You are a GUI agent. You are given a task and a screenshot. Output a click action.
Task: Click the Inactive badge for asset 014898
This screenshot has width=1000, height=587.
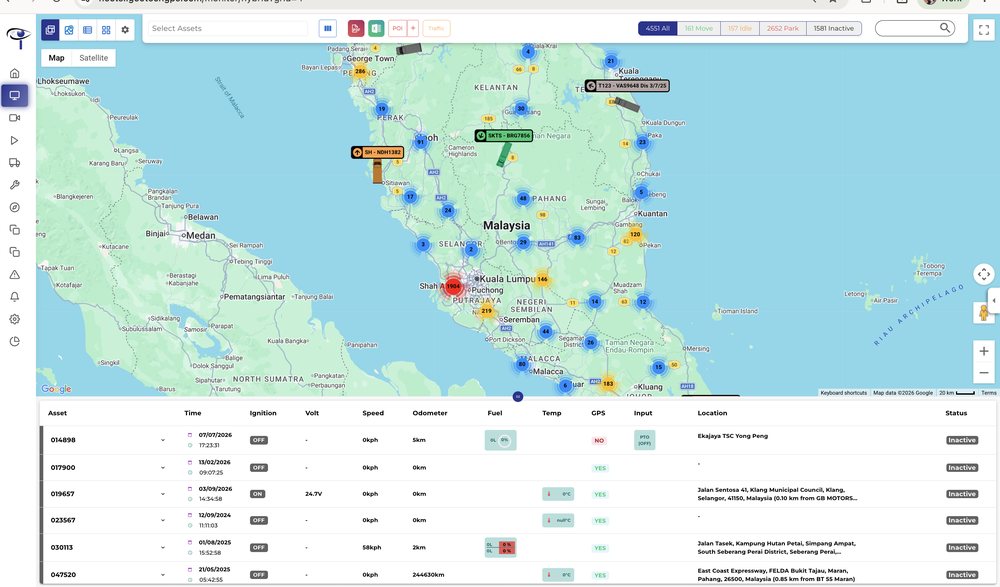pos(962,440)
